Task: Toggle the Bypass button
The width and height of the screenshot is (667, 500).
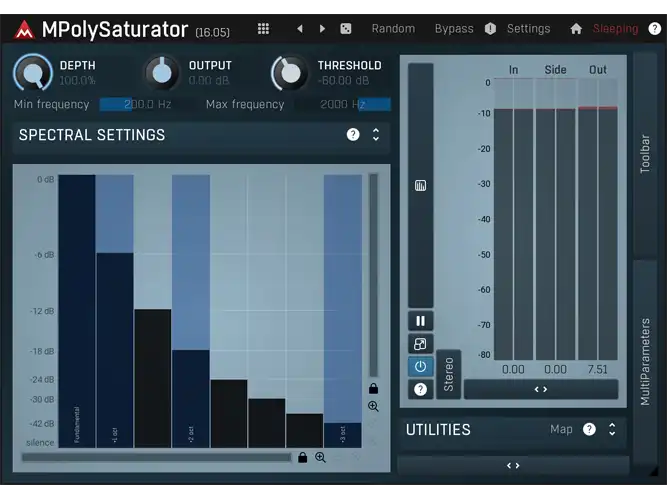Action: point(454,29)
